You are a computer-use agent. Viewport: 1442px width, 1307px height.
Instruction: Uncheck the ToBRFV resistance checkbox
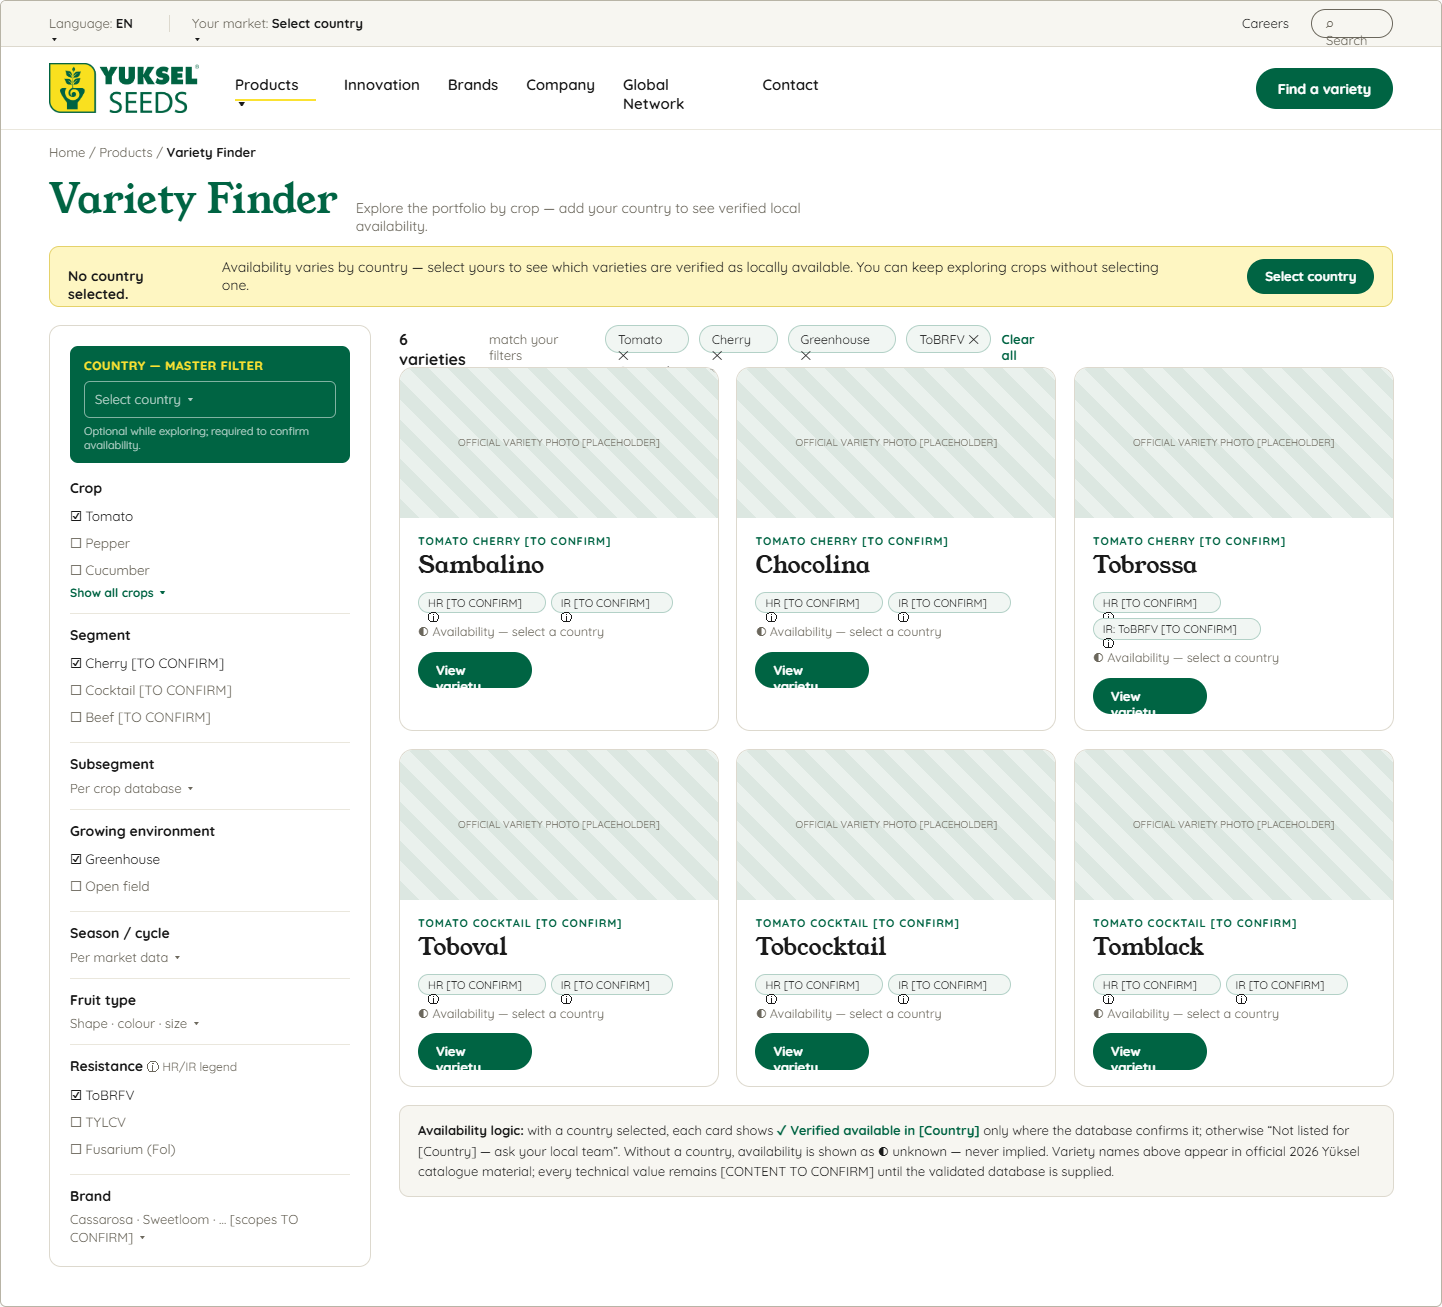tap(76, 1095)
